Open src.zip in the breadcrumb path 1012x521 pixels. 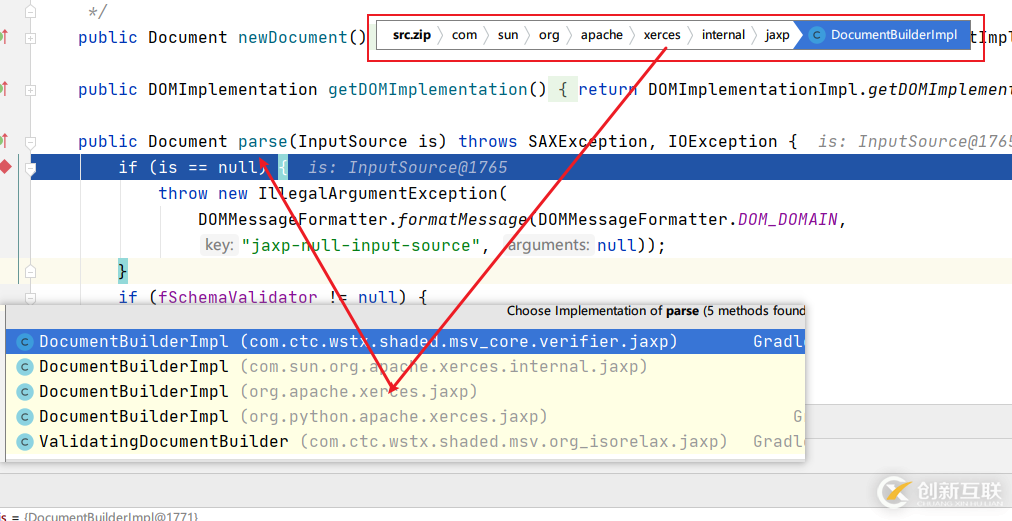pos(411,35)
